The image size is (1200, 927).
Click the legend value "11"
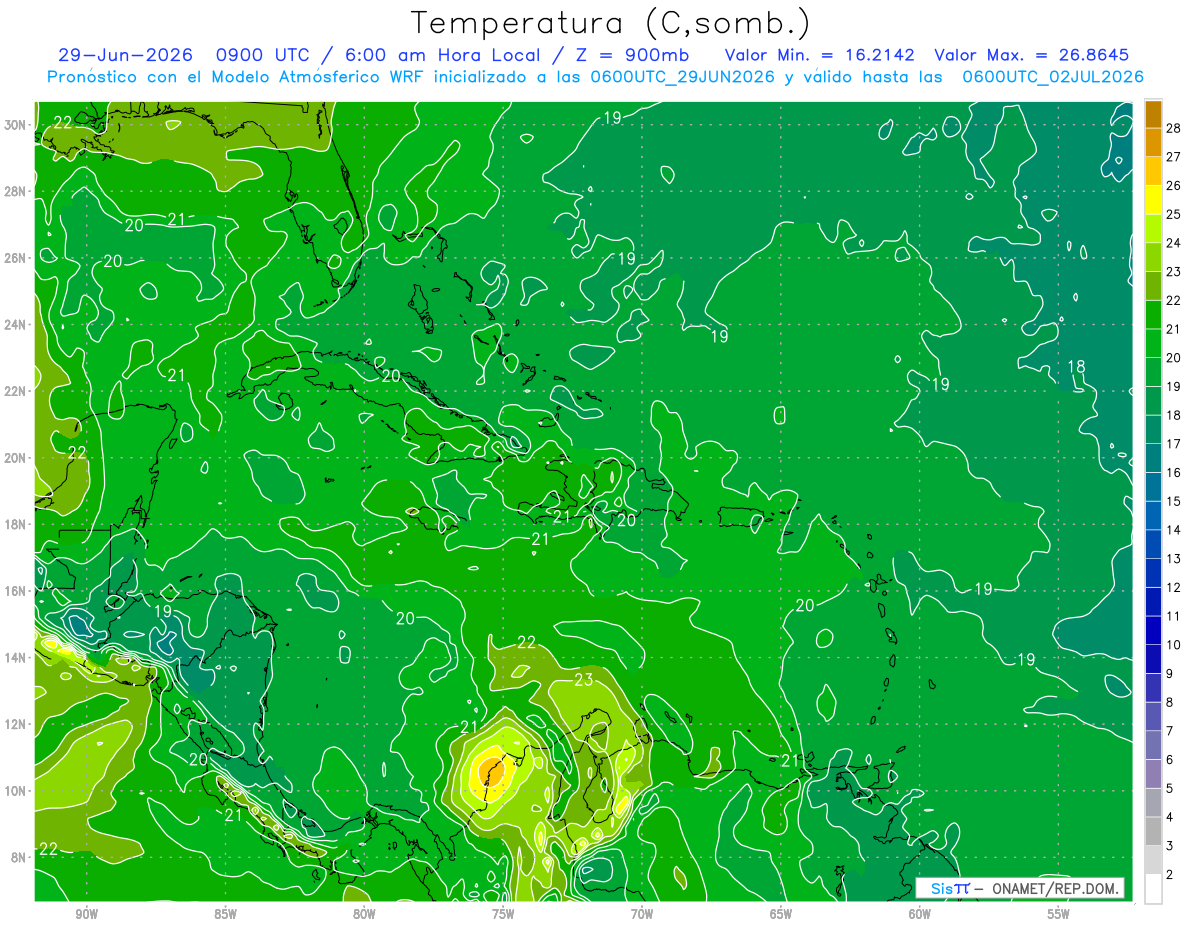click(1173, 616)
